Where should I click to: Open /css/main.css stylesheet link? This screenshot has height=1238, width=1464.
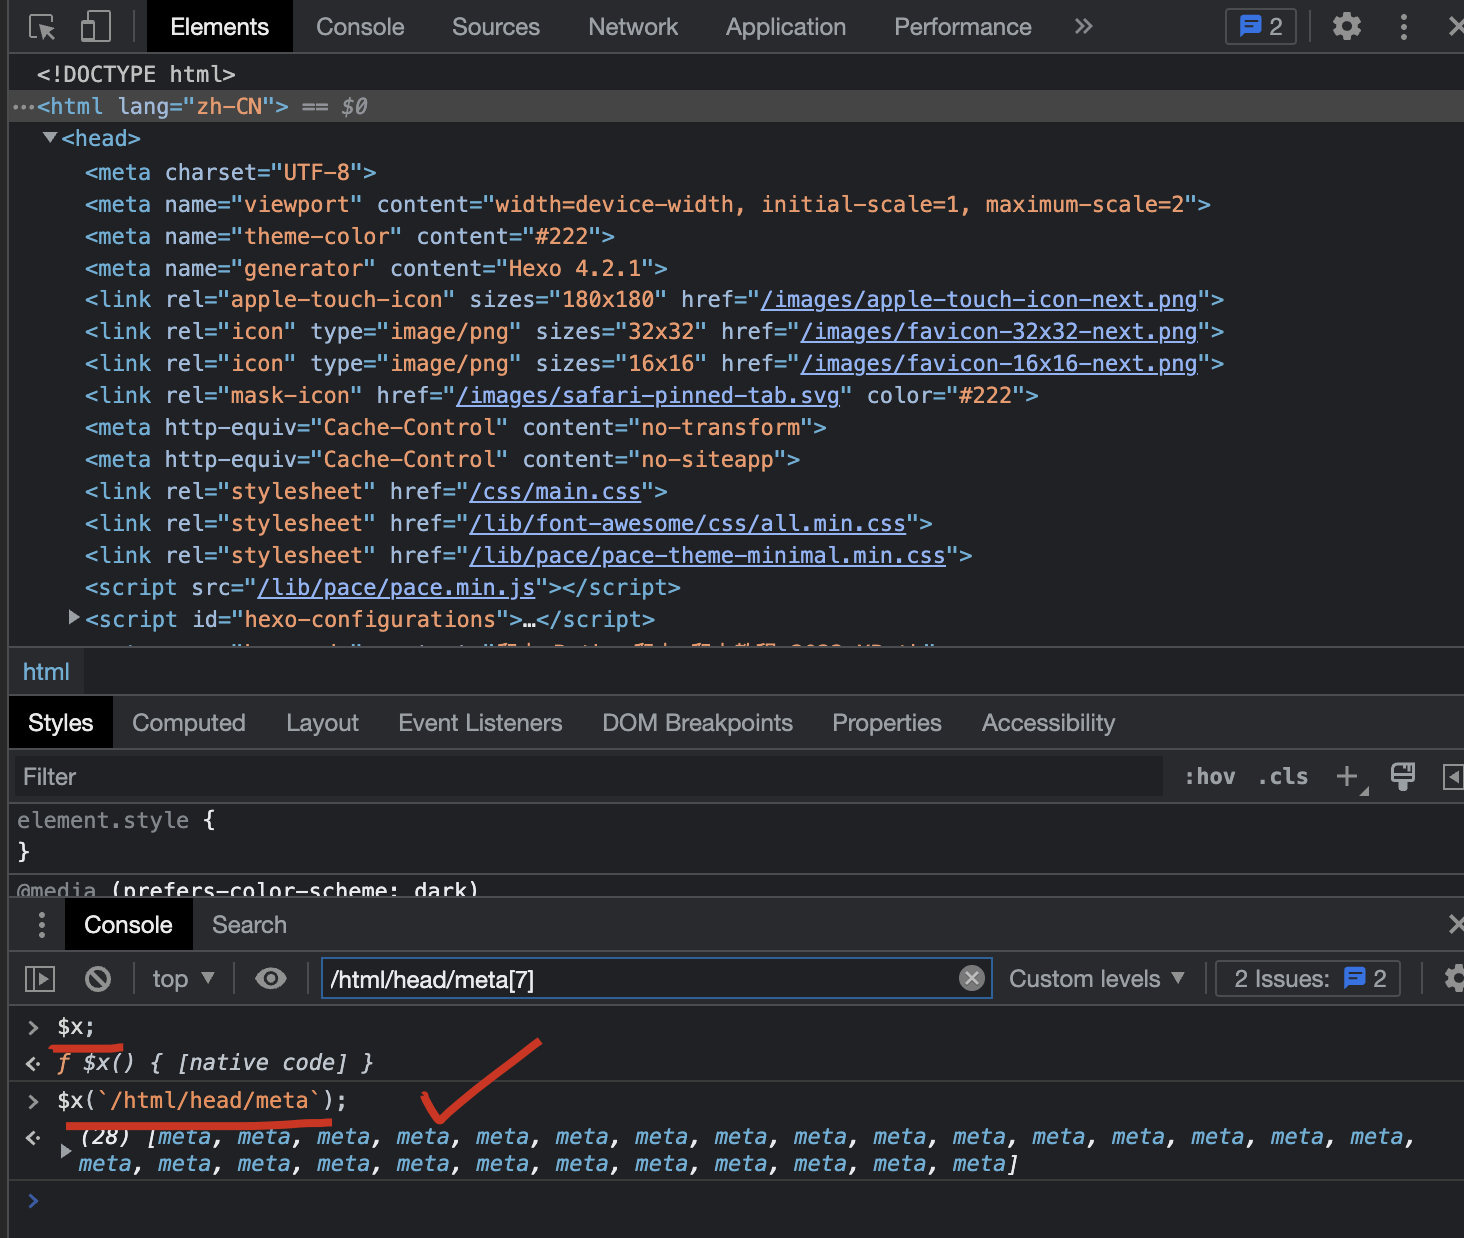coord(555,492)
